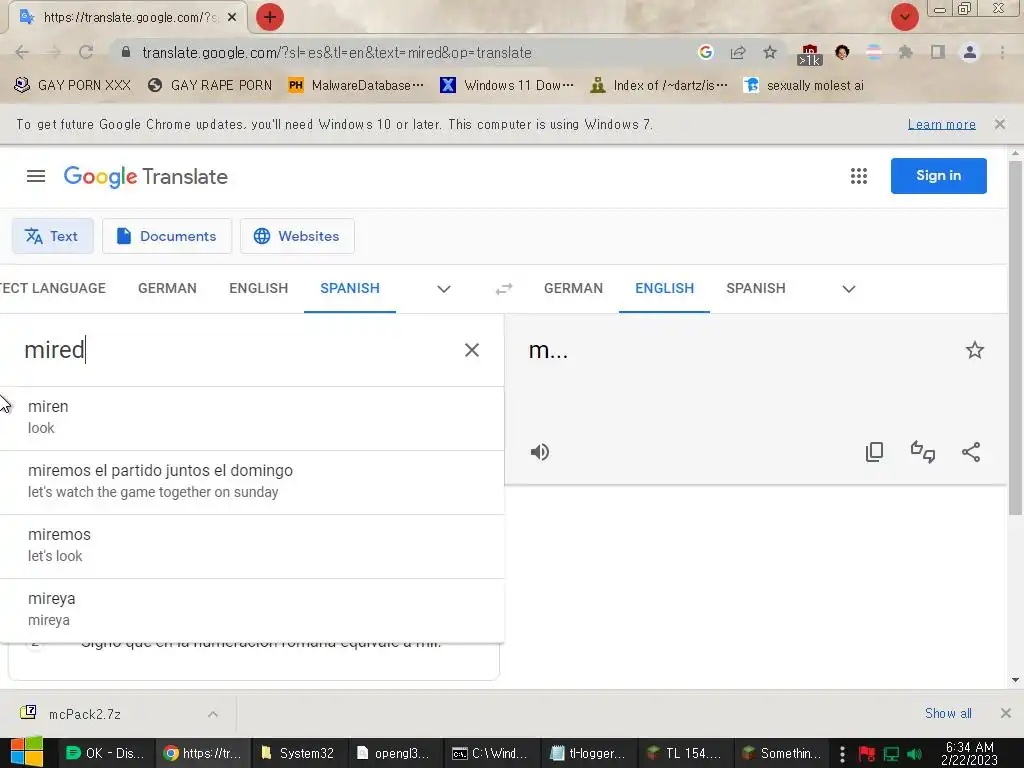Open the Learn more link

(942, 124)
